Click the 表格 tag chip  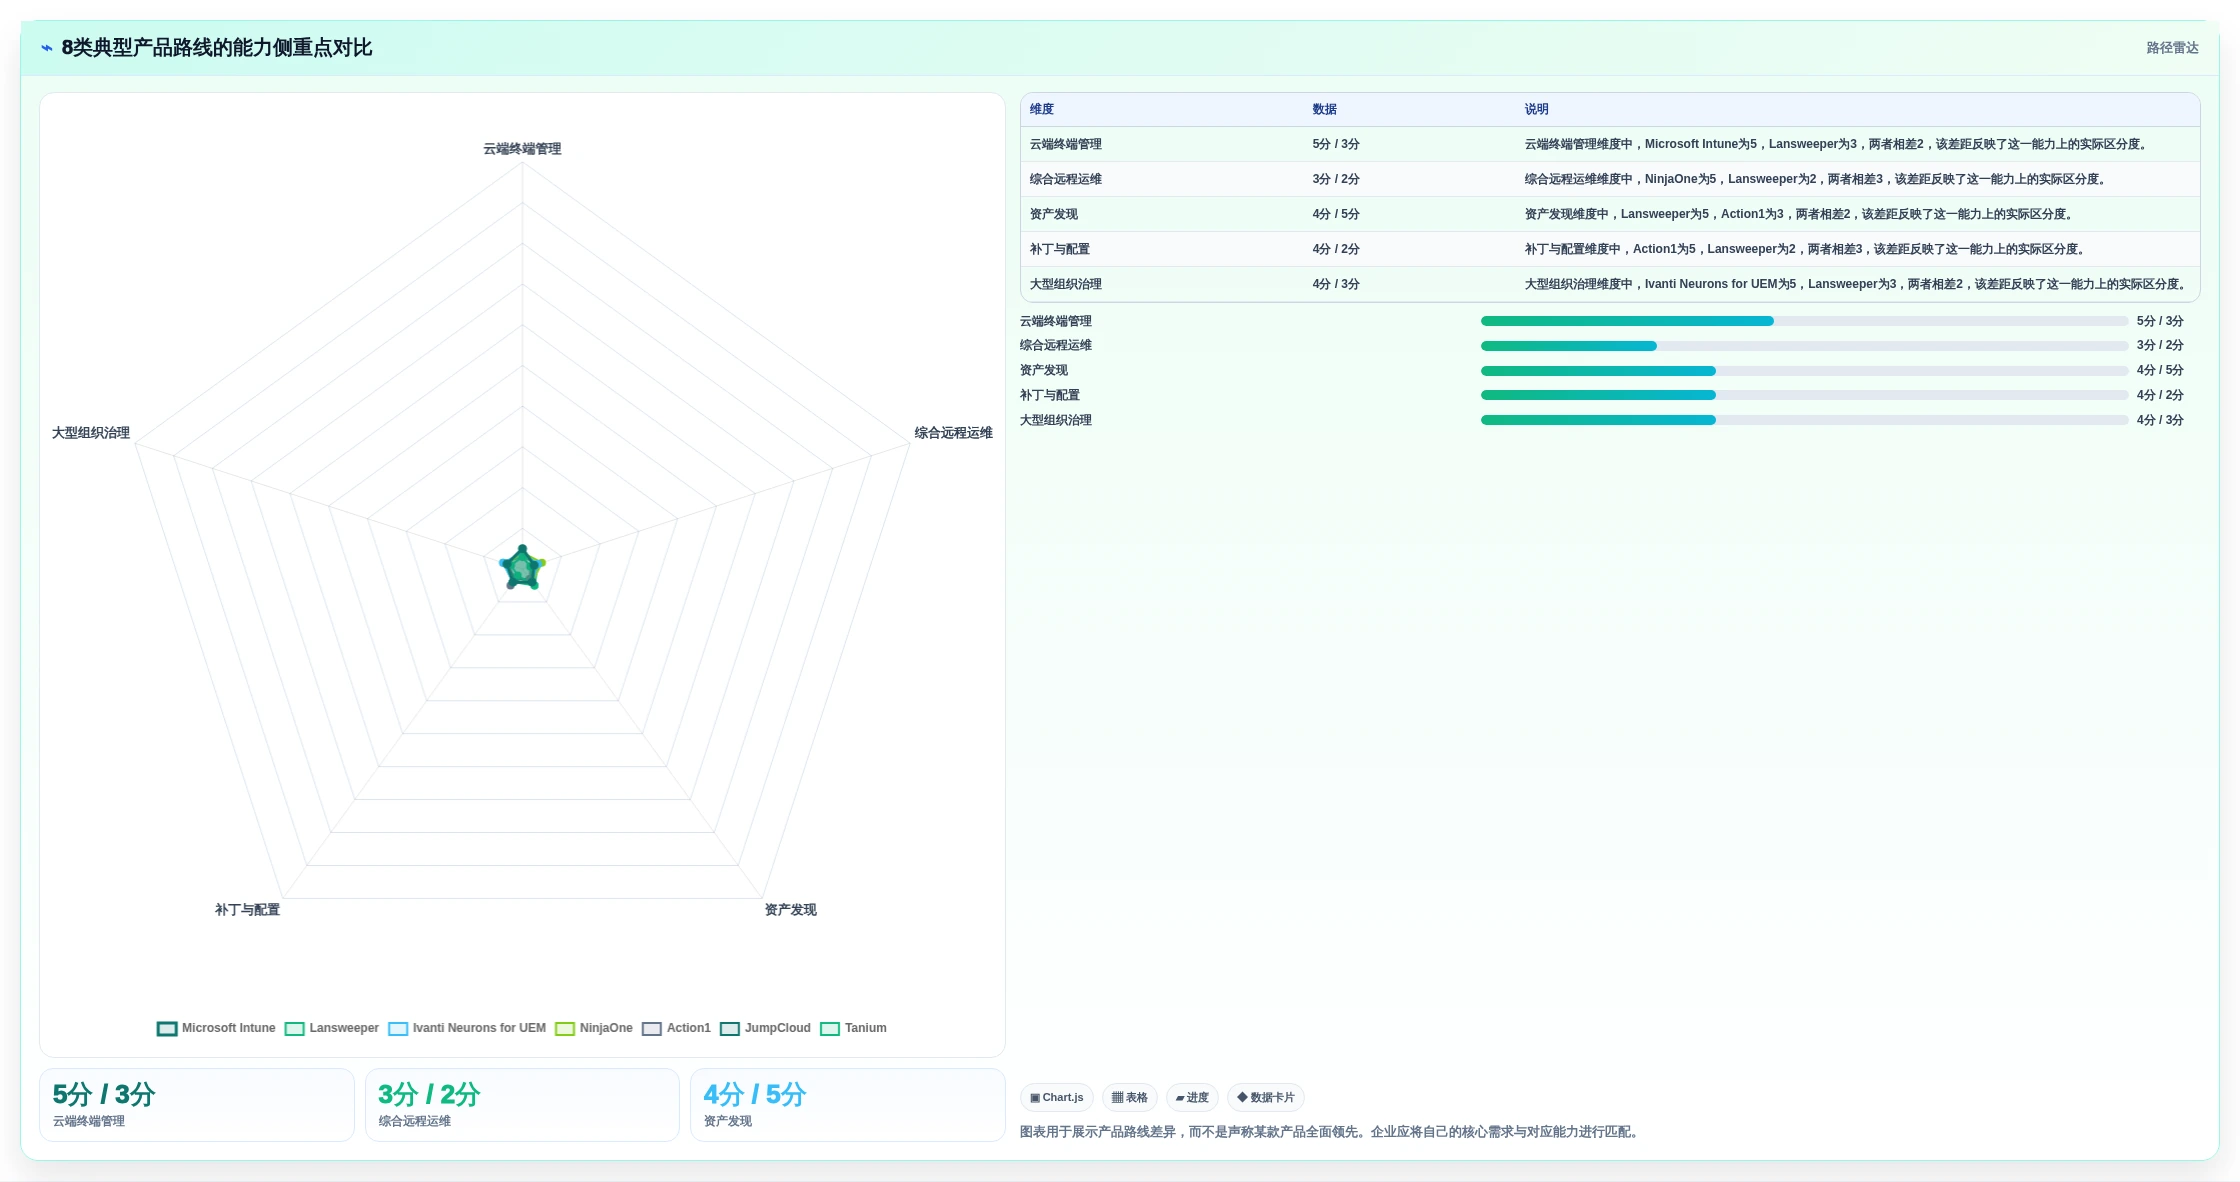point(1130,1097)
